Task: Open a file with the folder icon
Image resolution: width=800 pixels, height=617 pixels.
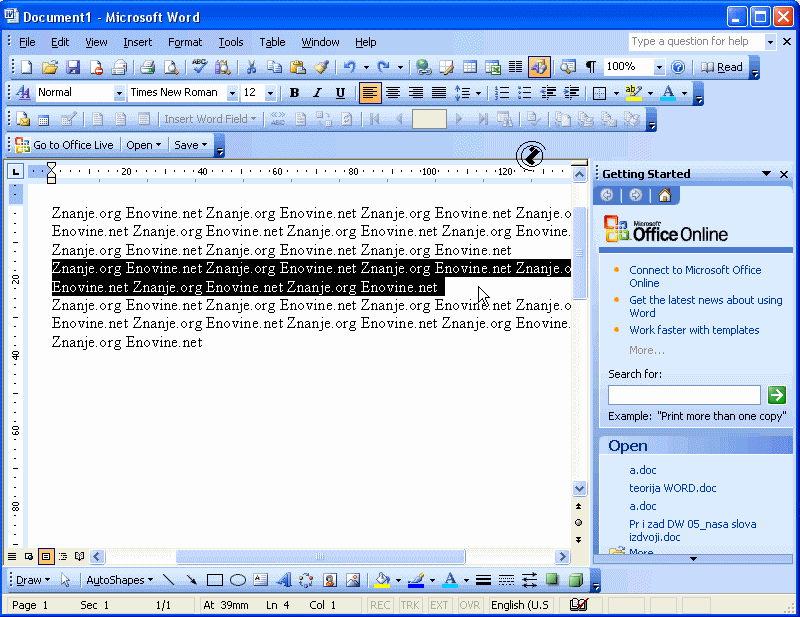Action: (49, 67)
